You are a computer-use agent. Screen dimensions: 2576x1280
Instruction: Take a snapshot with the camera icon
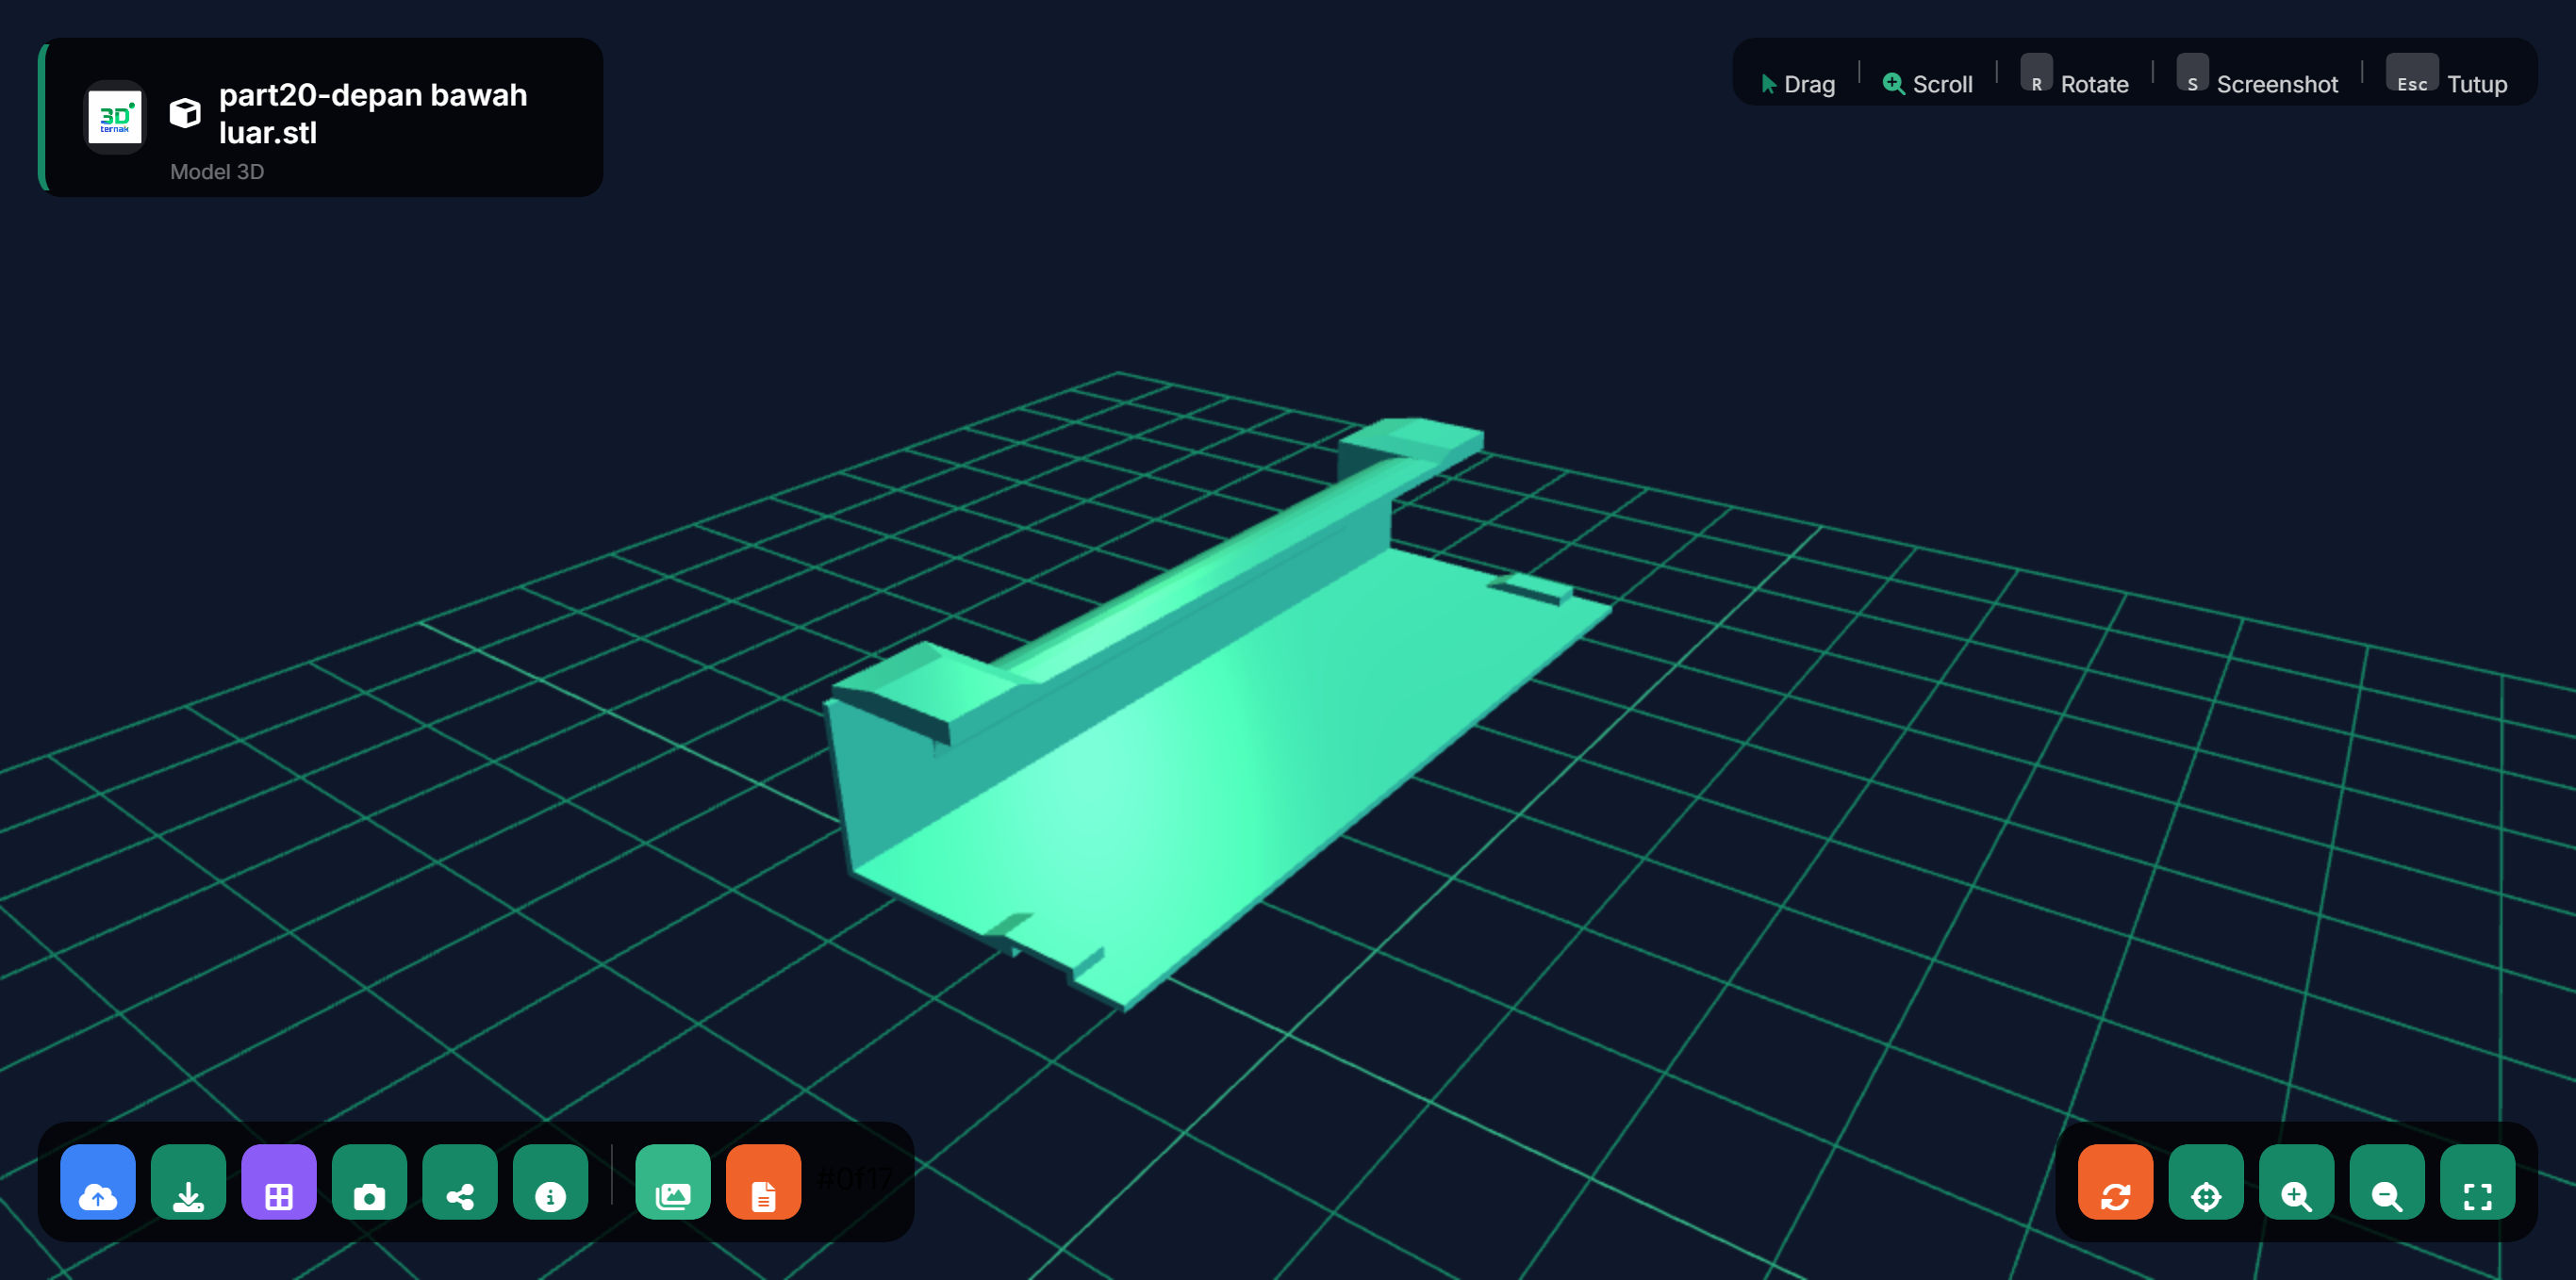(370, 1182)
